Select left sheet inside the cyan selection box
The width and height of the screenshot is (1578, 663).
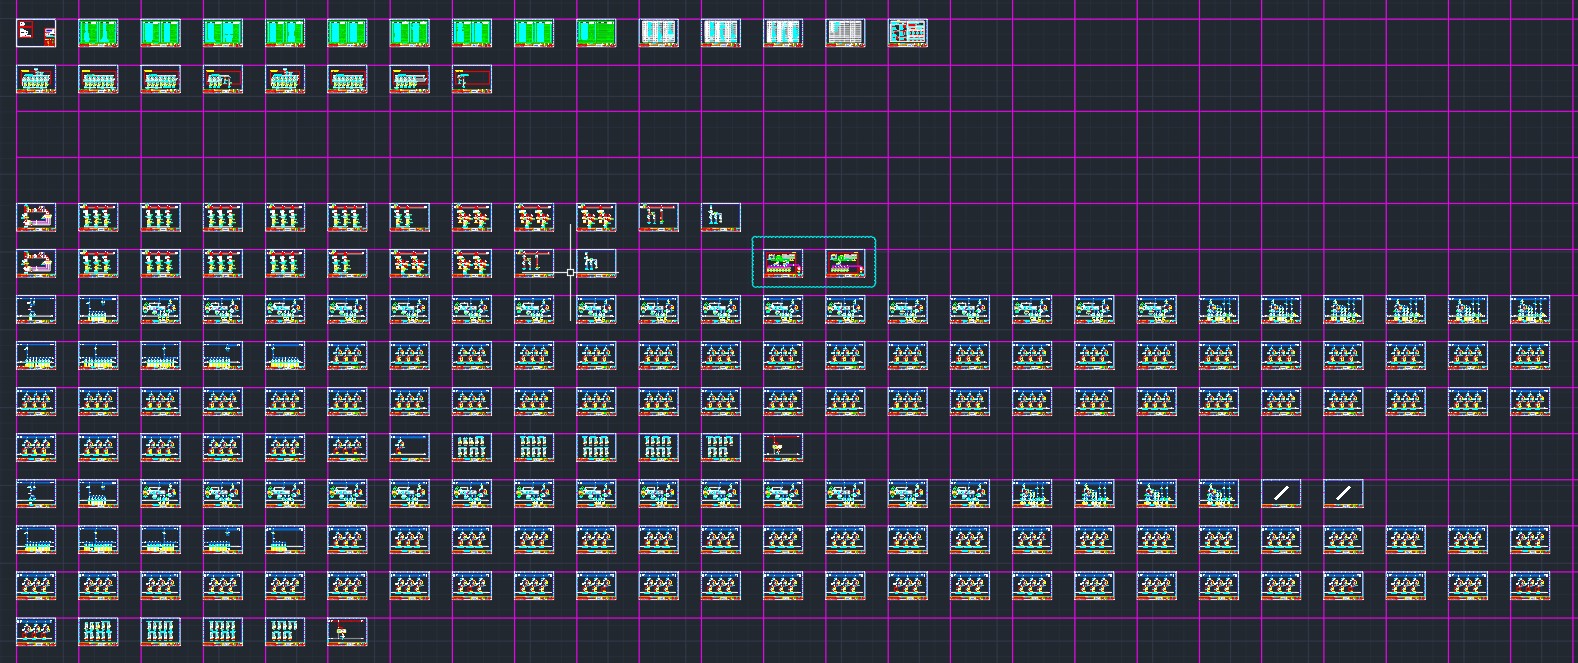pyautogui.click(x=783, y=263)
